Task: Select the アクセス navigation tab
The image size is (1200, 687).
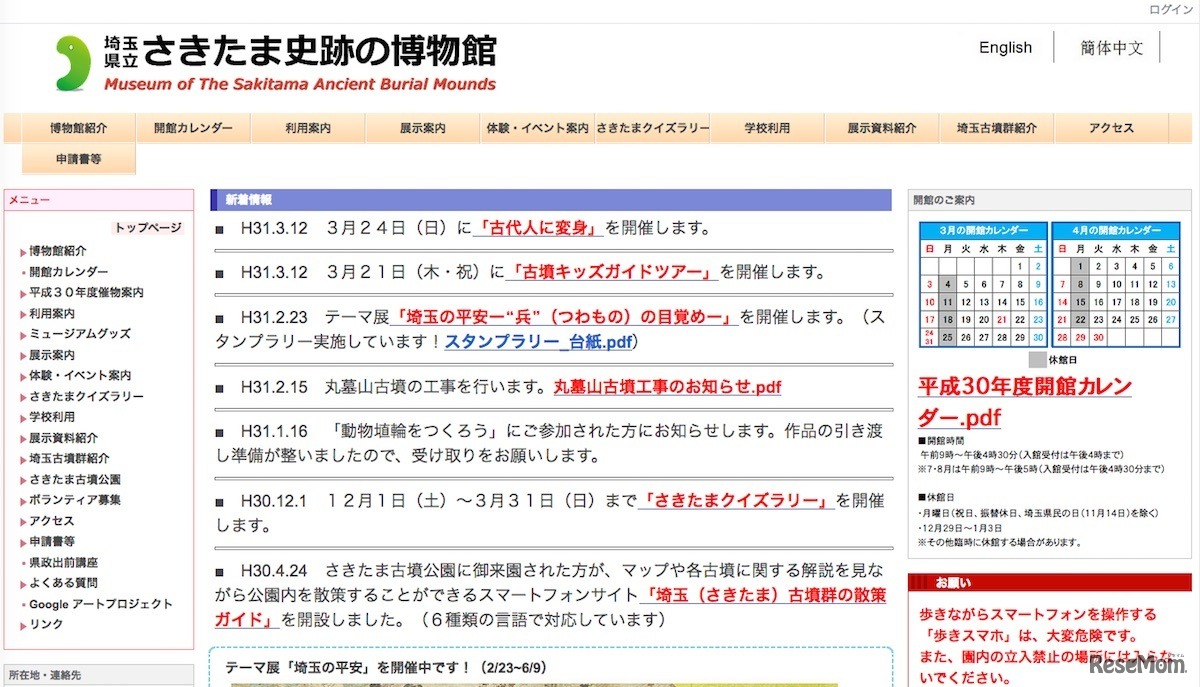Action: click(1111, 129)
